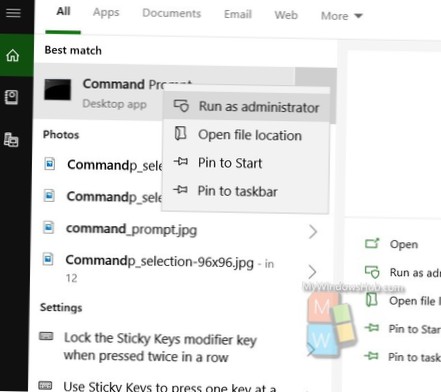Click Pin to taskbar icon in right panel
The height and width of the screenshot is (392, 441).
371,356
